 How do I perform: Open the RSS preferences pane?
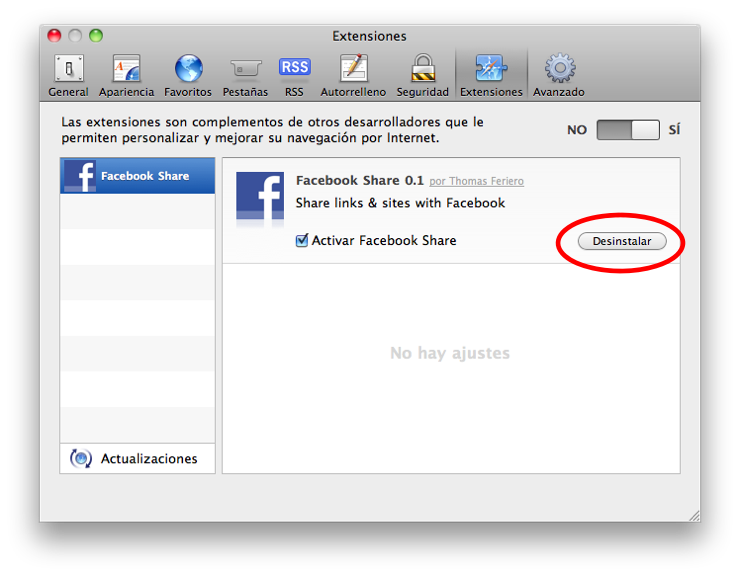tap(294, 76)
